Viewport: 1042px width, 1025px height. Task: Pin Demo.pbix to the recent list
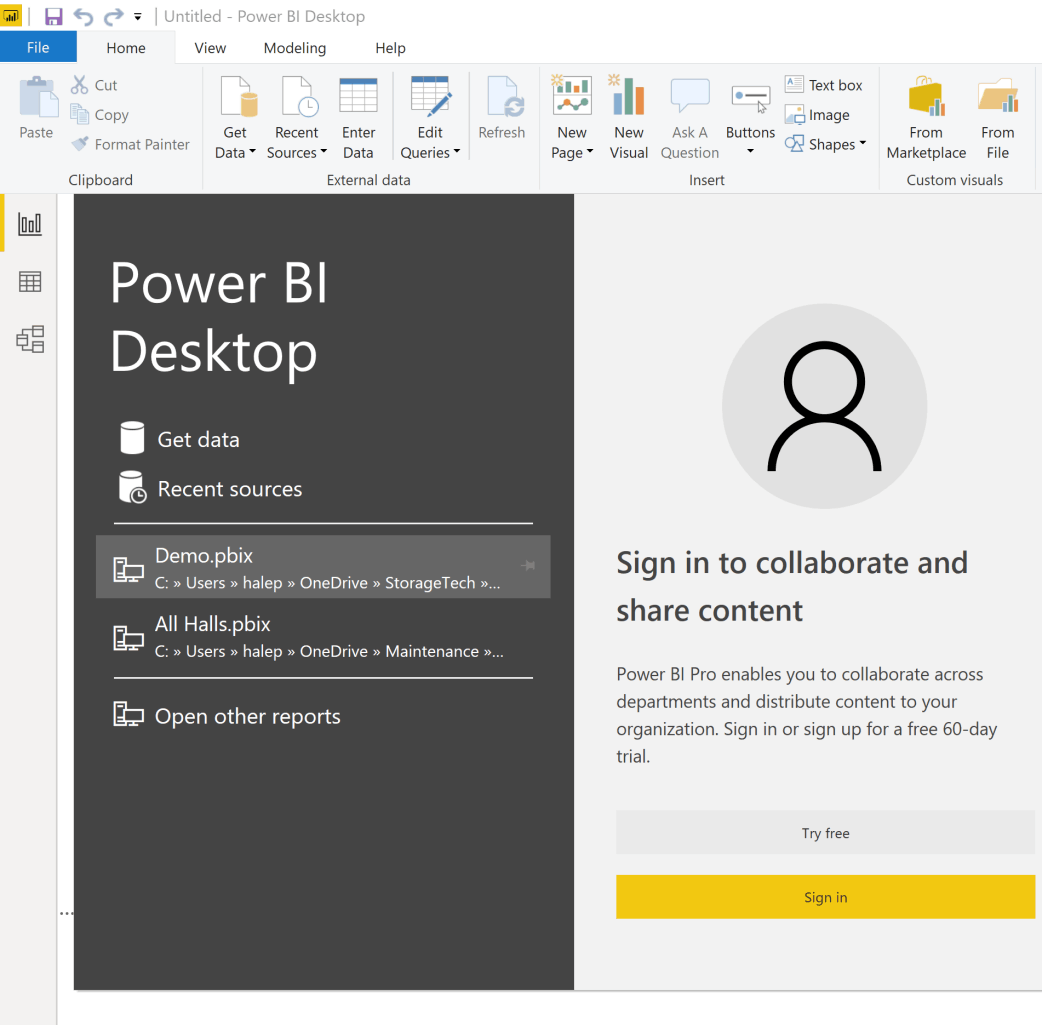(x=528, y=566)
